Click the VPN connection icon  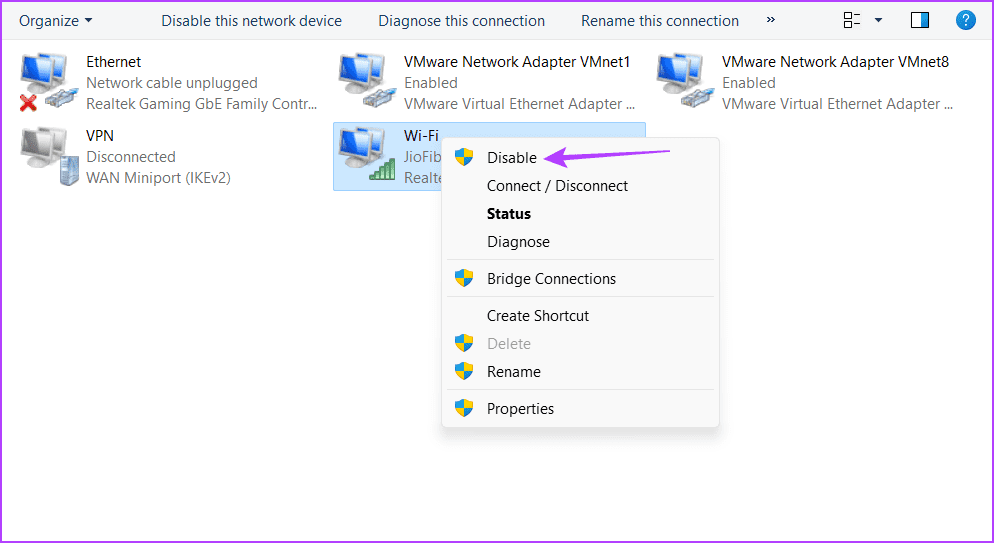tap(48, 156)
